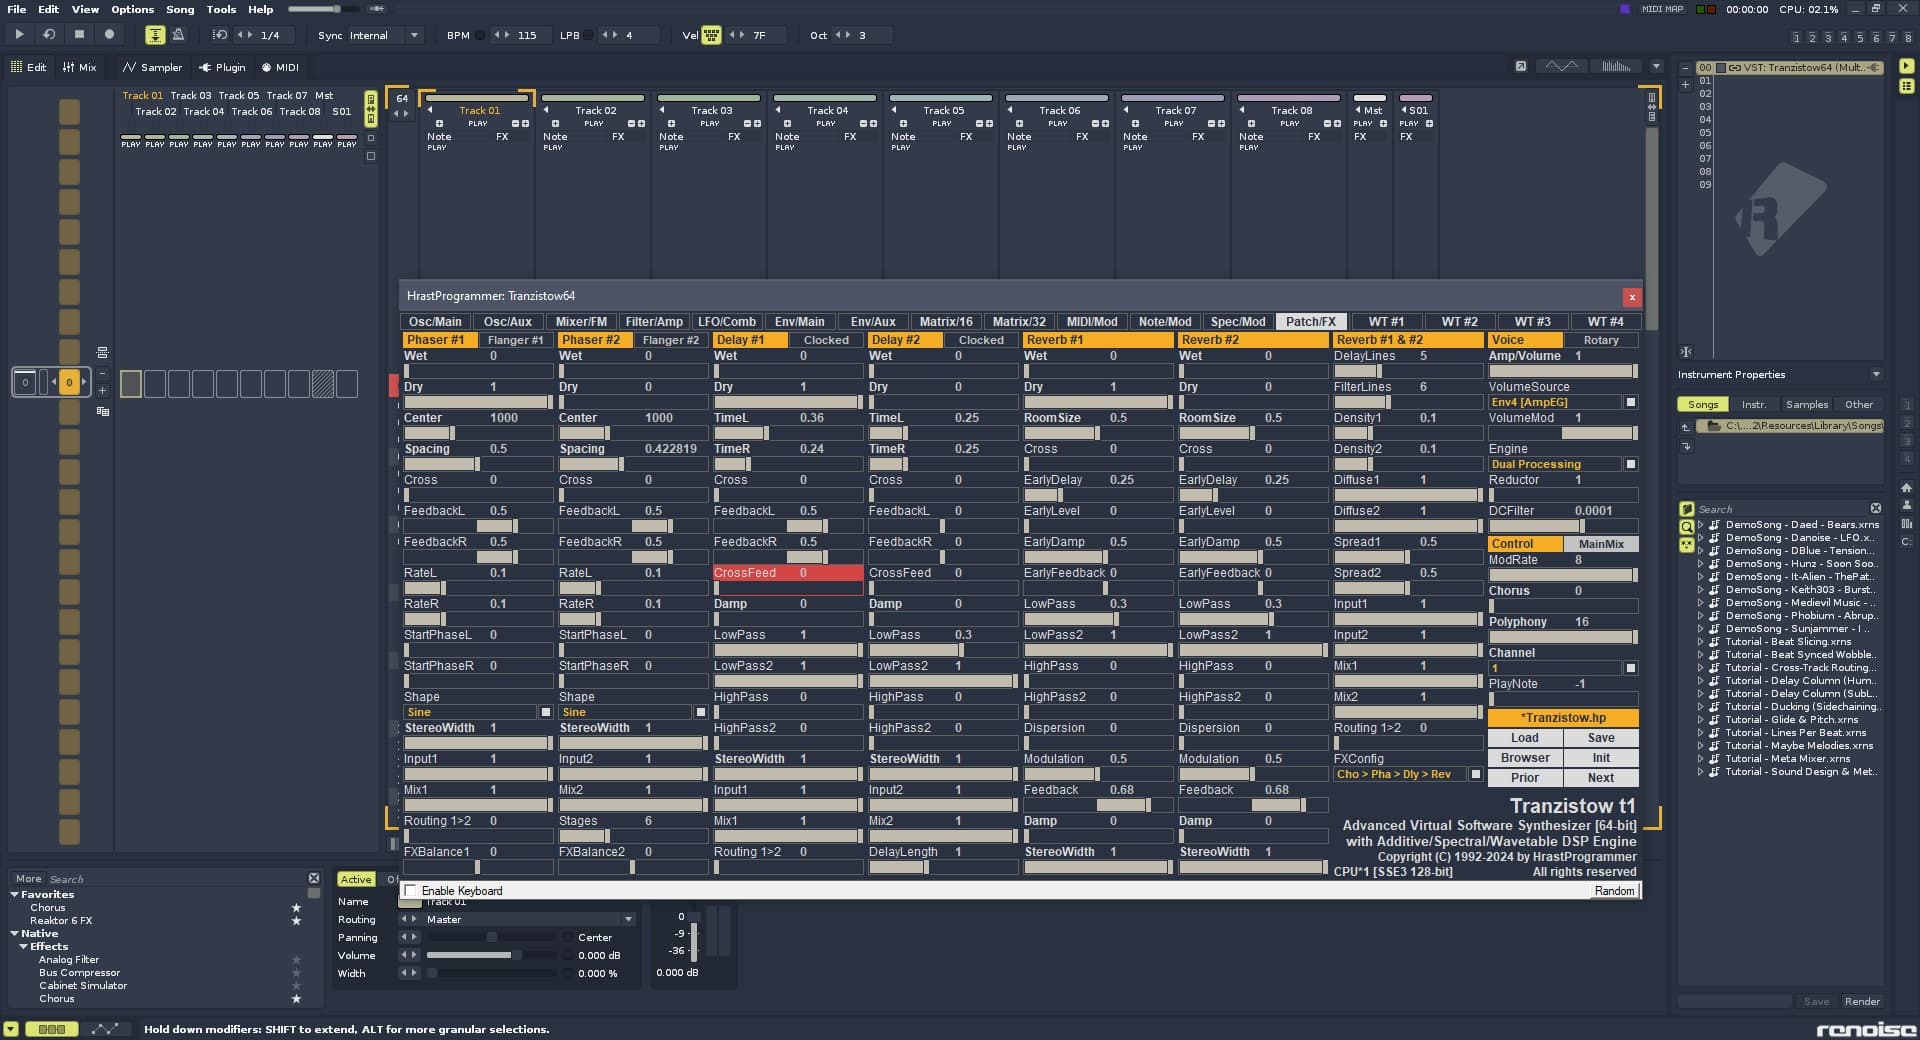Image resolution: width=1920 pixels, height=1040 pixels.
Task: Toggle favorite star for Analog Filter
Action: [x=296, y=959]
